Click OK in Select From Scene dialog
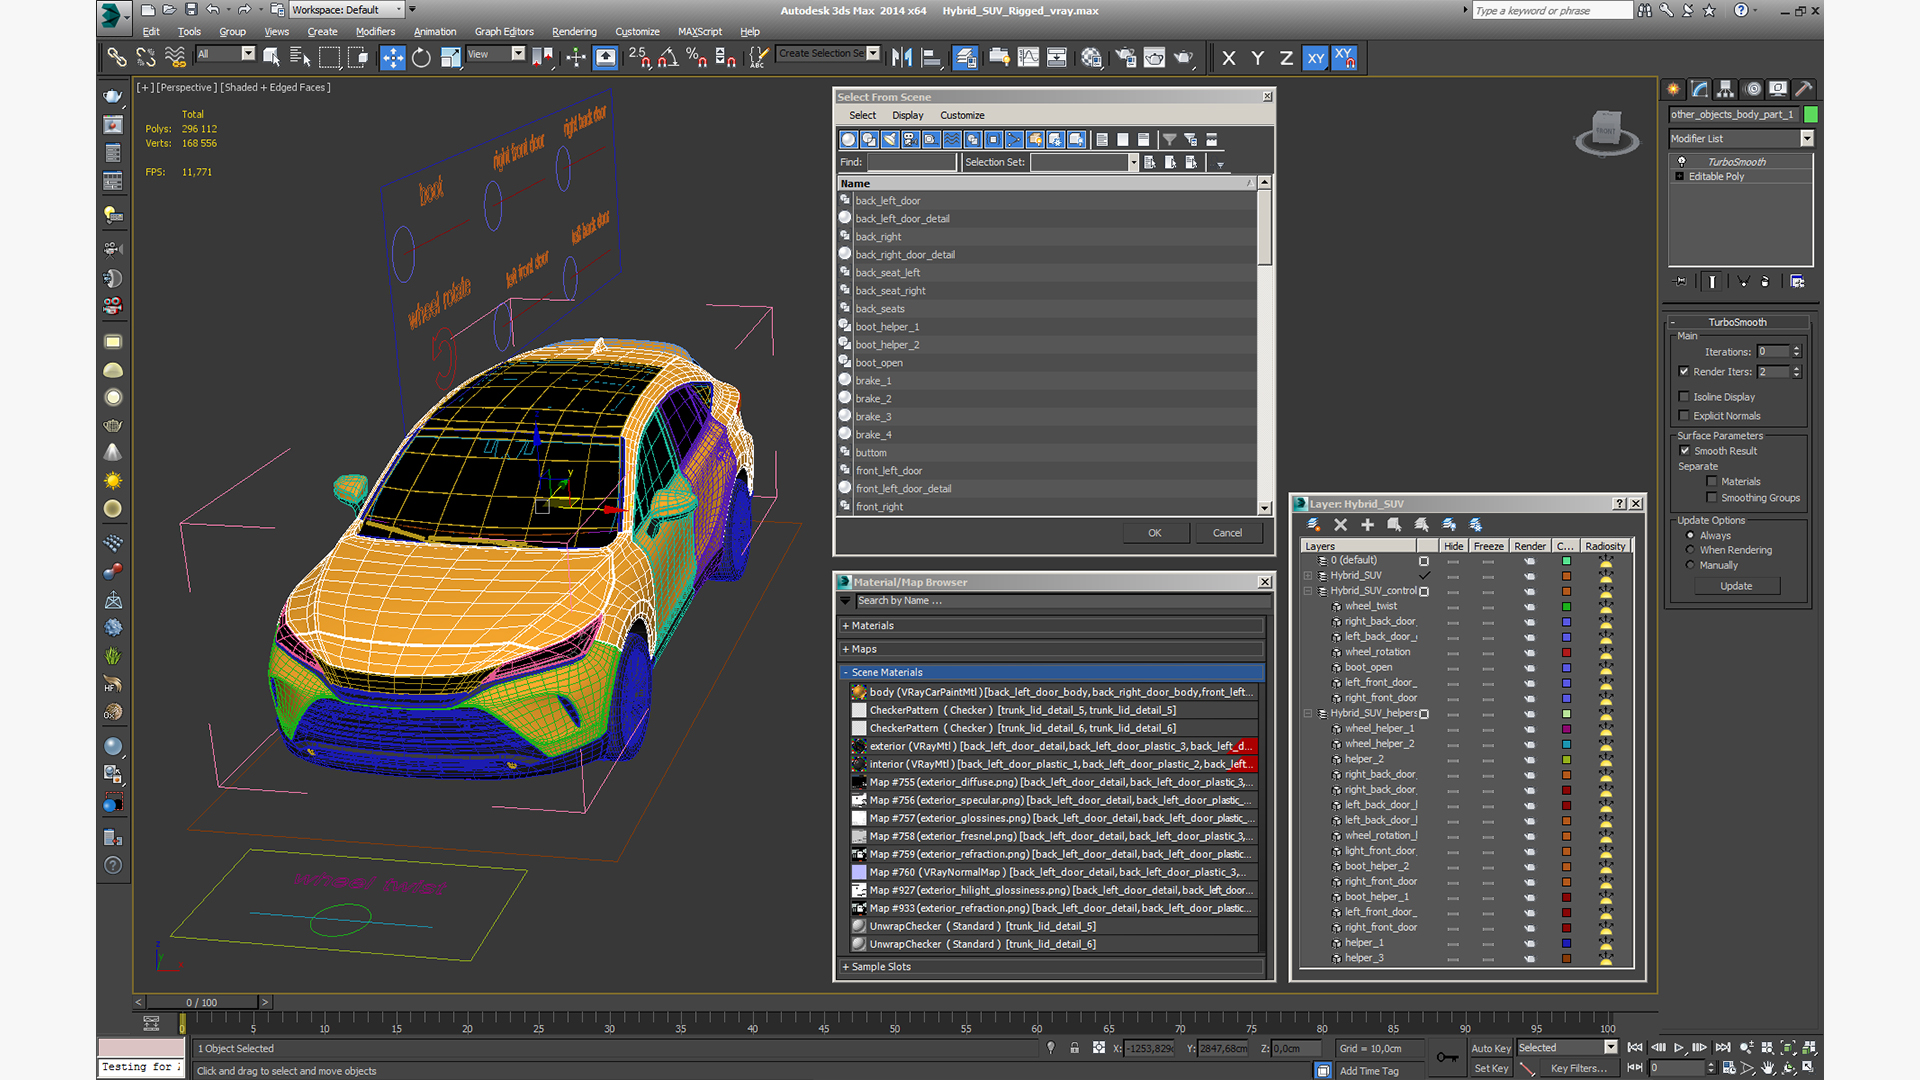1920x1080 pixels. (1154, 533)
